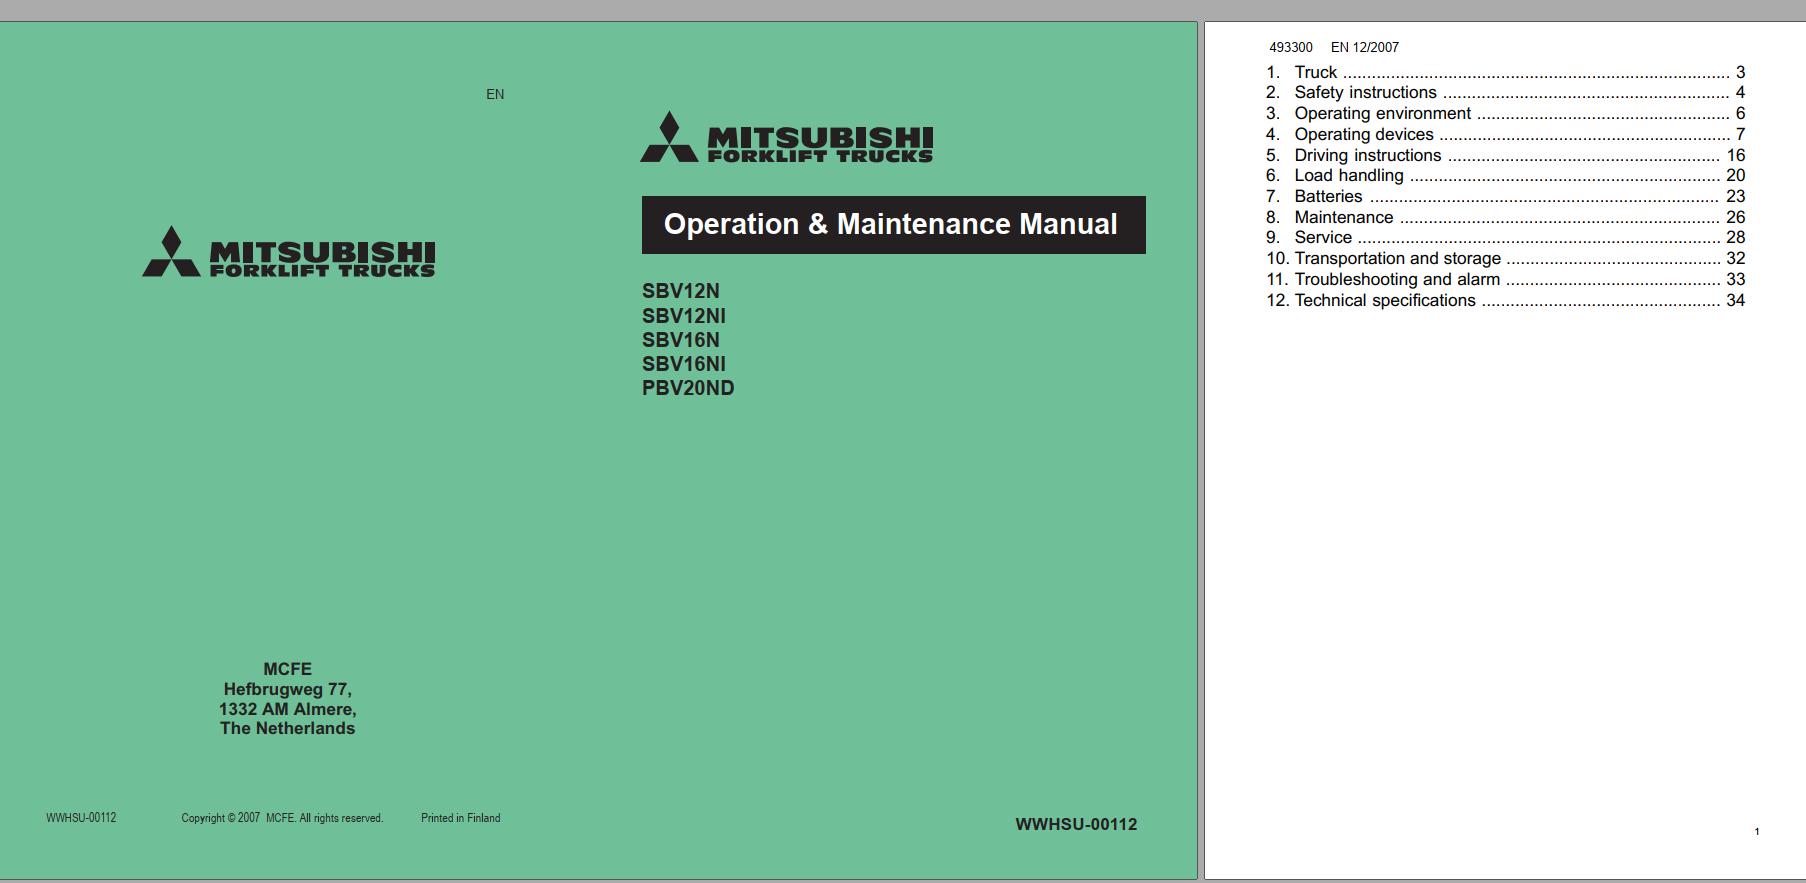Click the Mitsubishi Forklift Trucks logo above the manual title

(x=787, y=137)
